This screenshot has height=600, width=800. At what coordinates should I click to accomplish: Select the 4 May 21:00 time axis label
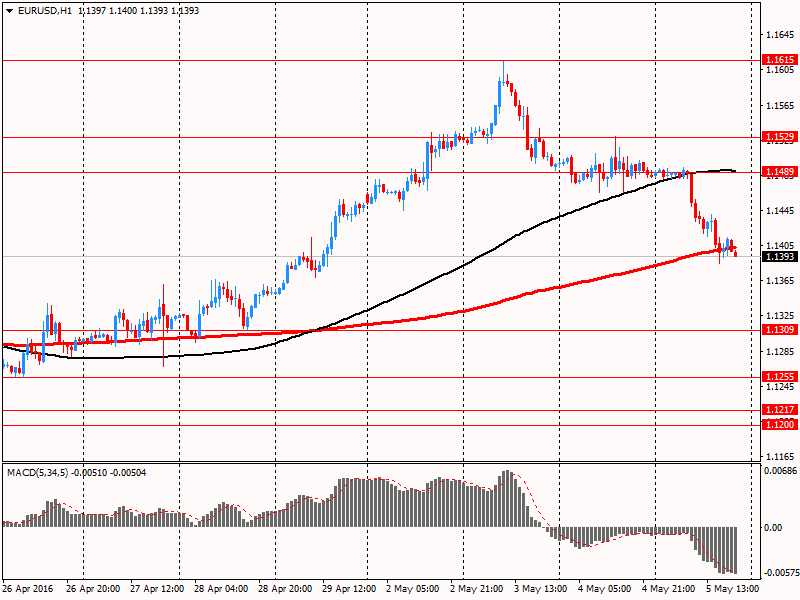pyautogui.click(x=669, y=589)
